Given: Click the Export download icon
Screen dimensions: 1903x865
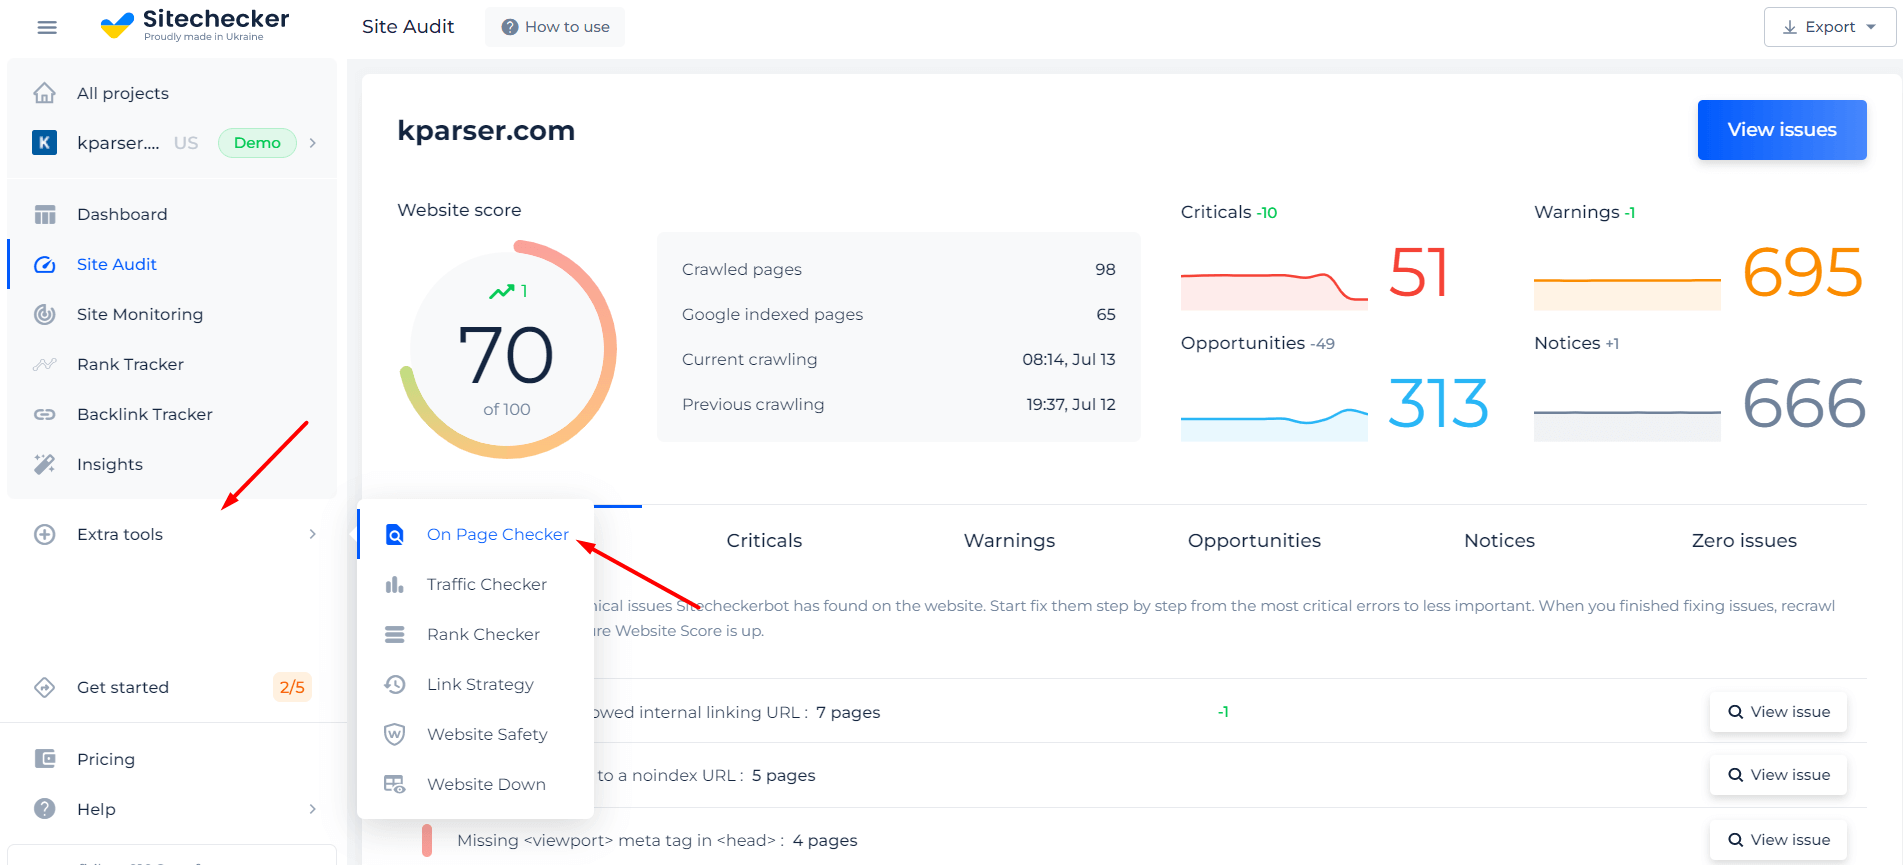Looking at the screenshot, I should point(1790,27).
